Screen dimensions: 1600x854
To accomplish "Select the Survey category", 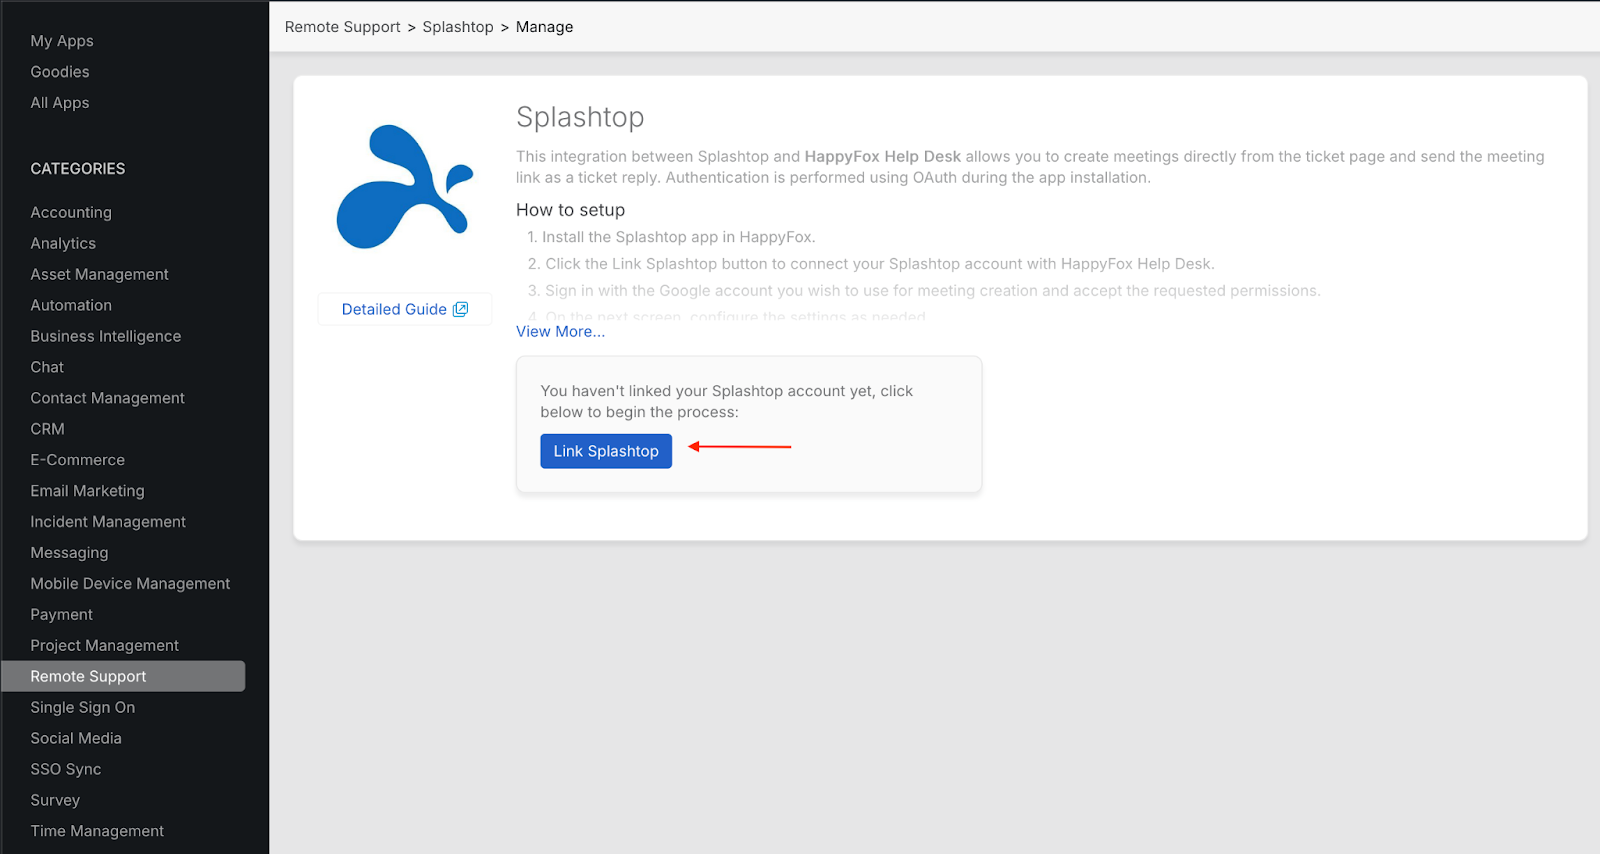I will click(x=55, y=801).
